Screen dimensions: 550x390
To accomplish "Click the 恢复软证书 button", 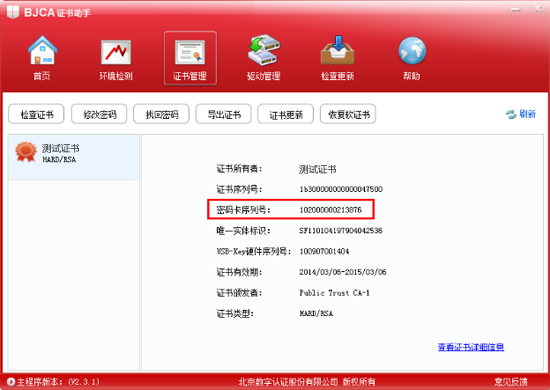I will click(348, 114).
